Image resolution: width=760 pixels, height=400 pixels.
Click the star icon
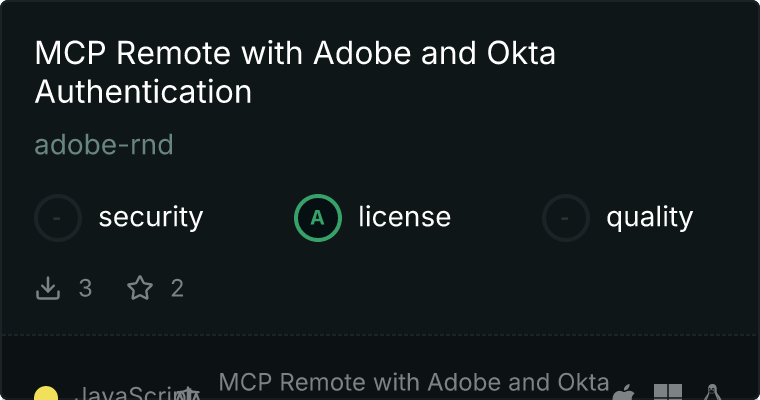pos(140,288)
